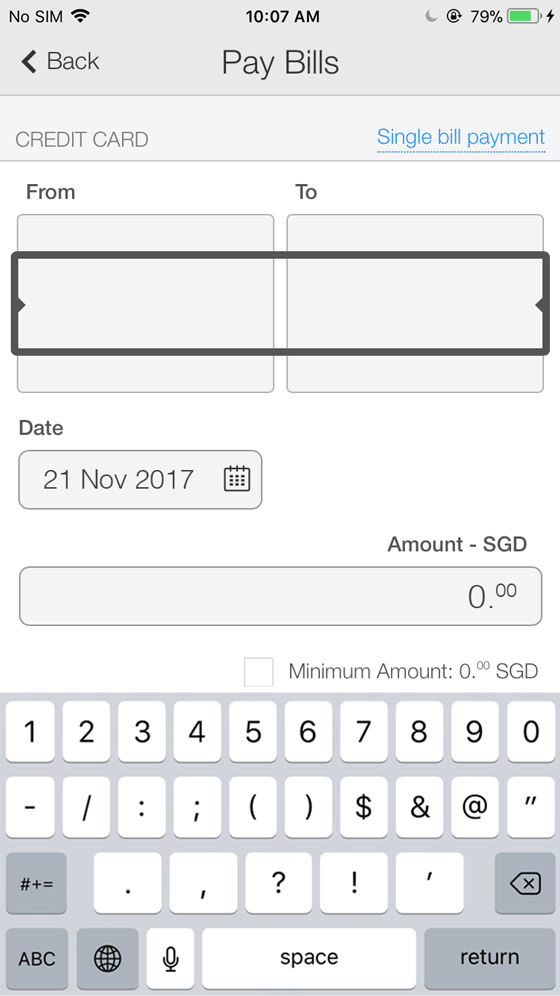Tap the space bar key
Viewport: 560px width, 996px height.
coord(309,958)
